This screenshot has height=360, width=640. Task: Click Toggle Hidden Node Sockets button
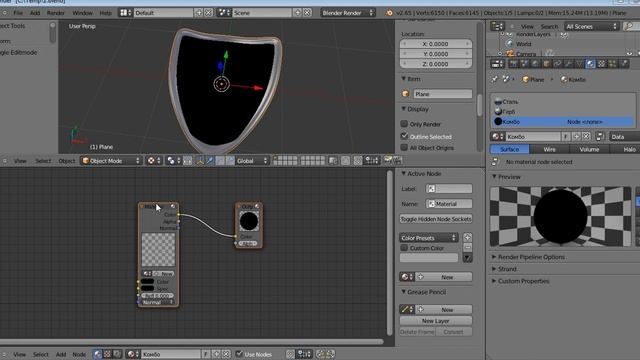(x=436, y=219)
